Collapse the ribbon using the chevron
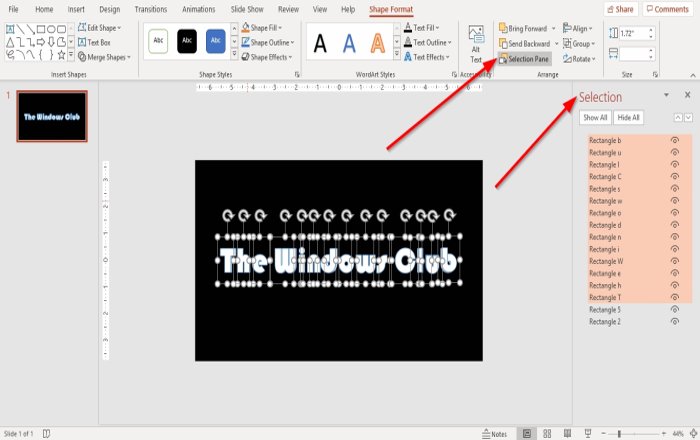The height and width of the screenshot is (440, 700). 693,75
